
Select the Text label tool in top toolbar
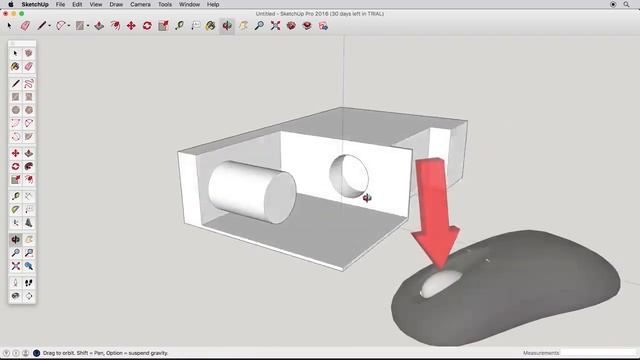[x=196, y=26]
